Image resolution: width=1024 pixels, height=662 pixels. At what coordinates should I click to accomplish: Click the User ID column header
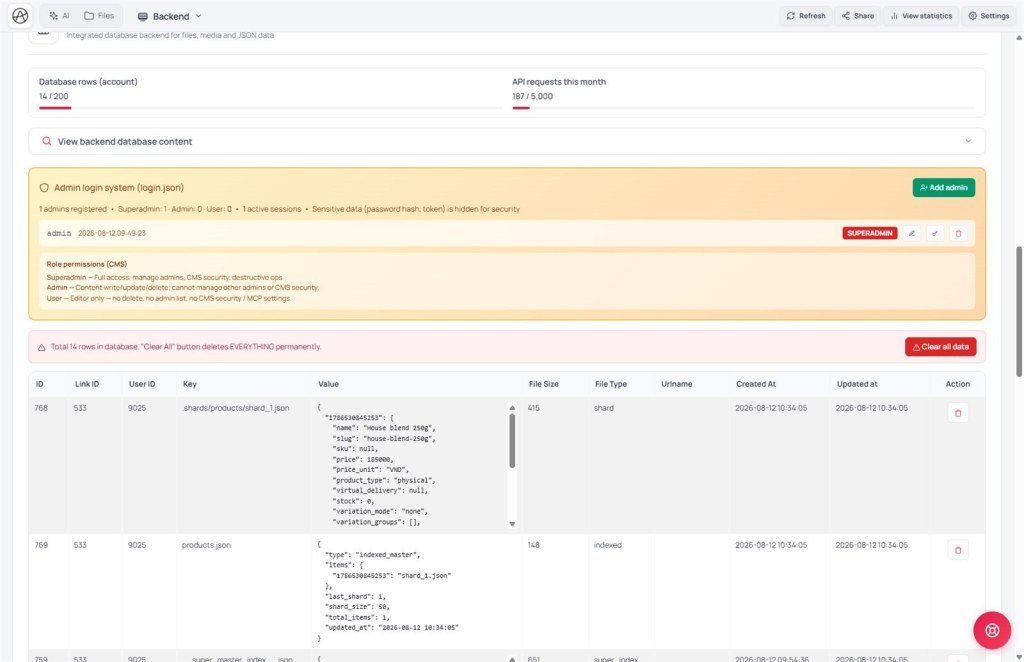click(x=142, y=384)
